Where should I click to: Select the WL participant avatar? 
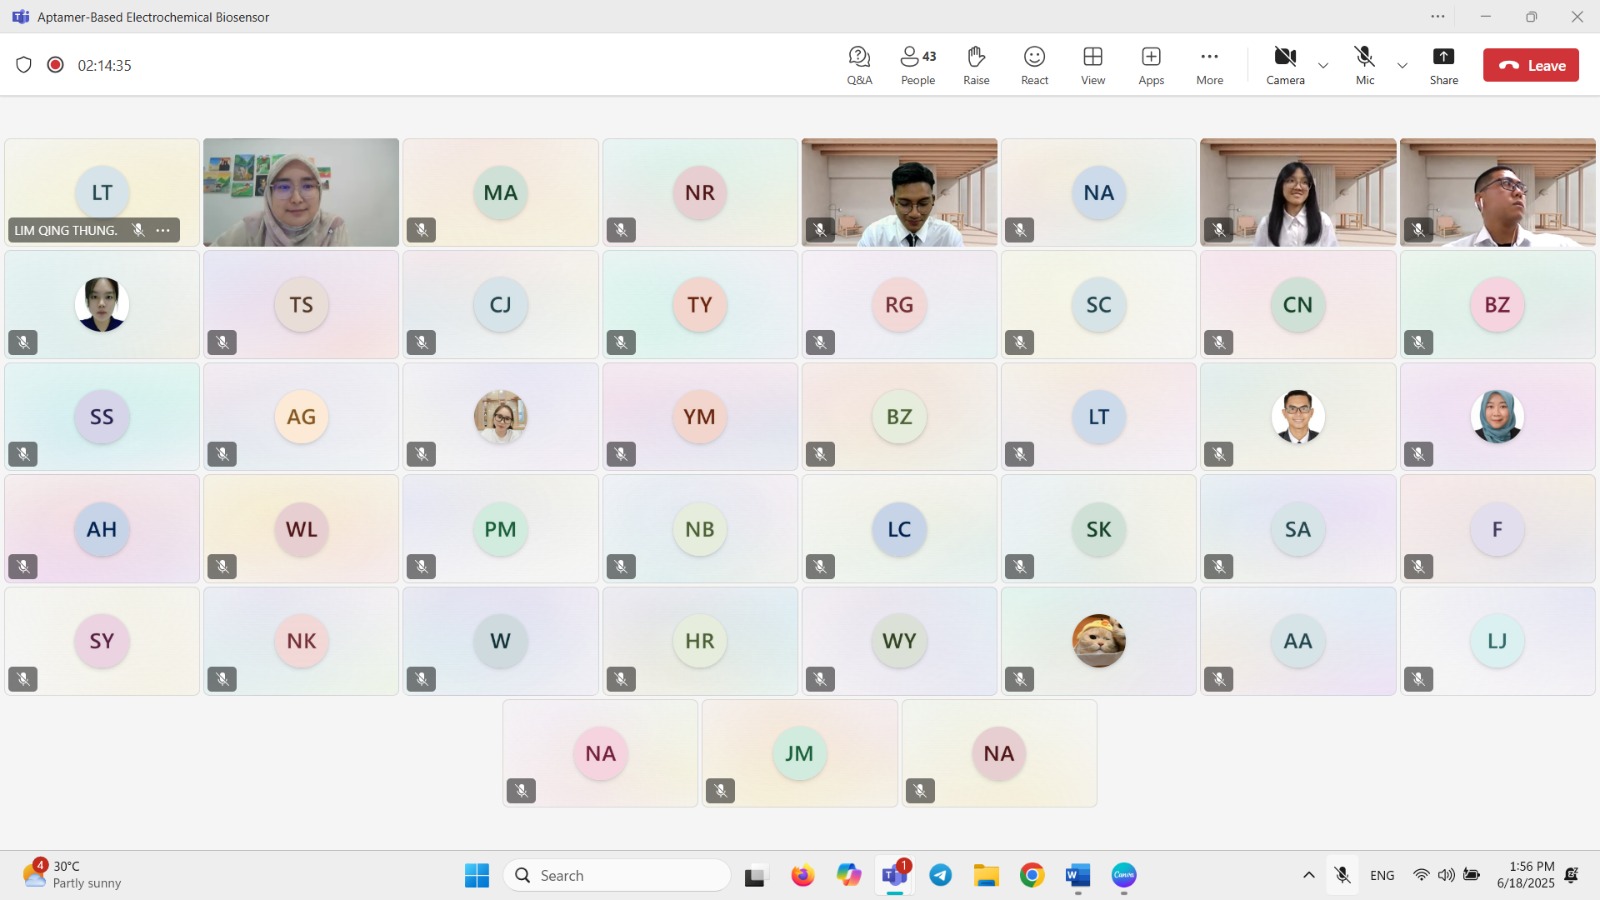(x=301, y=529)
